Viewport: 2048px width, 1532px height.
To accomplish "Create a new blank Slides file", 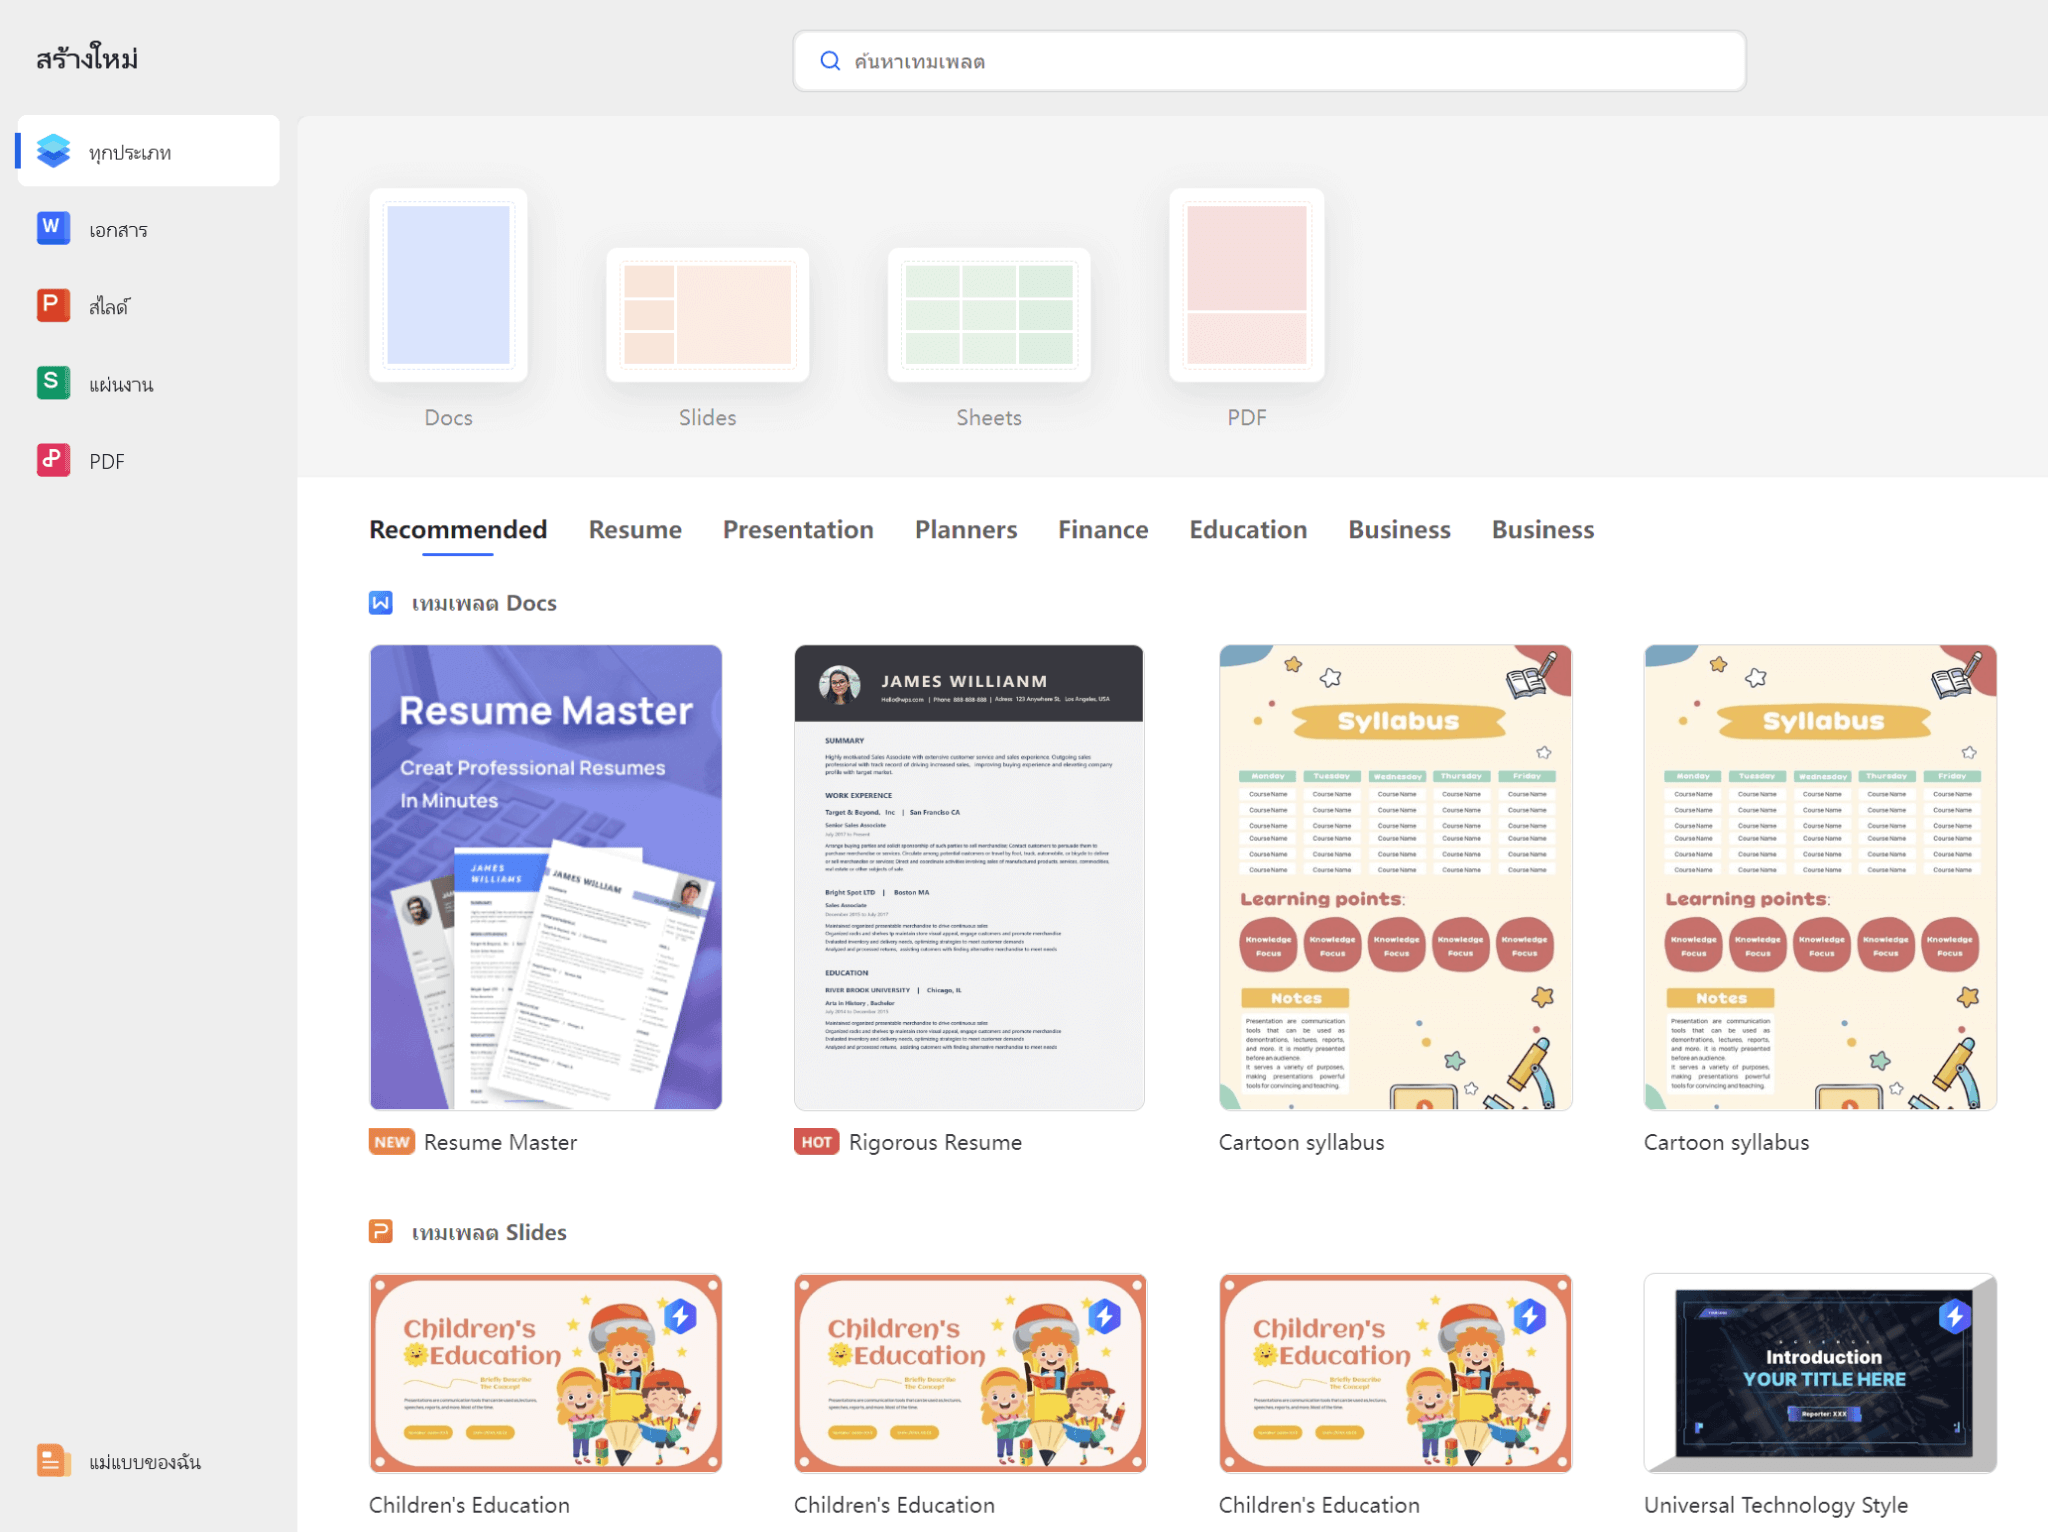I will (707, 315).
